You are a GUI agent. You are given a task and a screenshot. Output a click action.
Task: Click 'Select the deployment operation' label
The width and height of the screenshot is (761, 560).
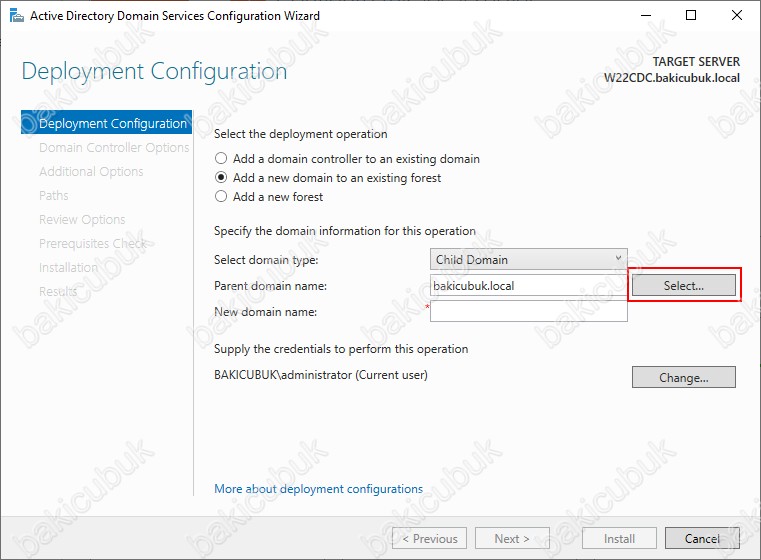point(300,134)
